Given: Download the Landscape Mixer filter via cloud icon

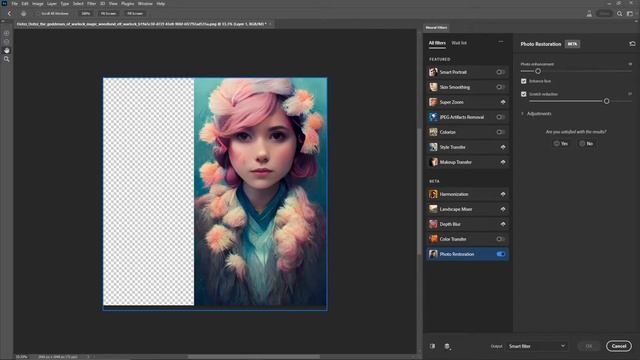Looking at the screenshot, I should pyautogui.click(x=503, y=209).
